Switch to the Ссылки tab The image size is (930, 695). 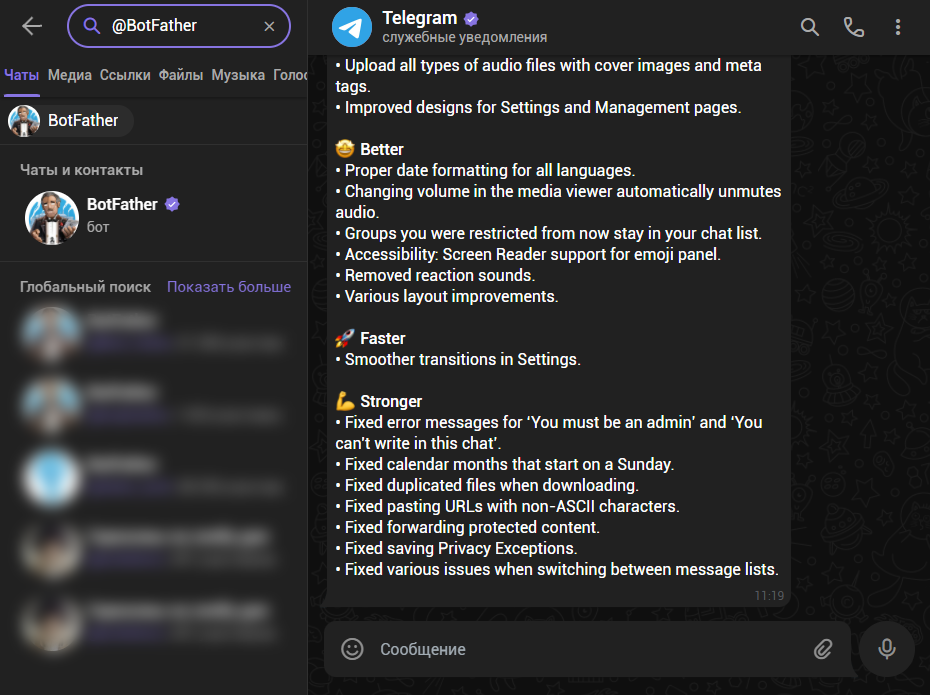125,75
